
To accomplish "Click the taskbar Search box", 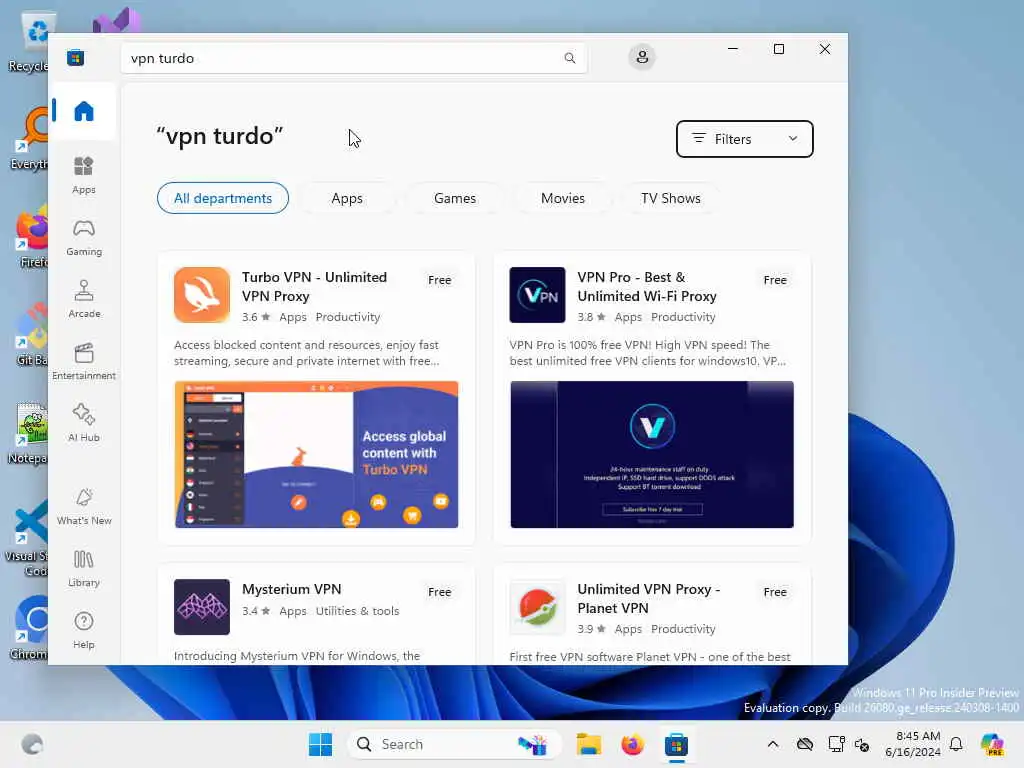I will [x=455, y=744].
